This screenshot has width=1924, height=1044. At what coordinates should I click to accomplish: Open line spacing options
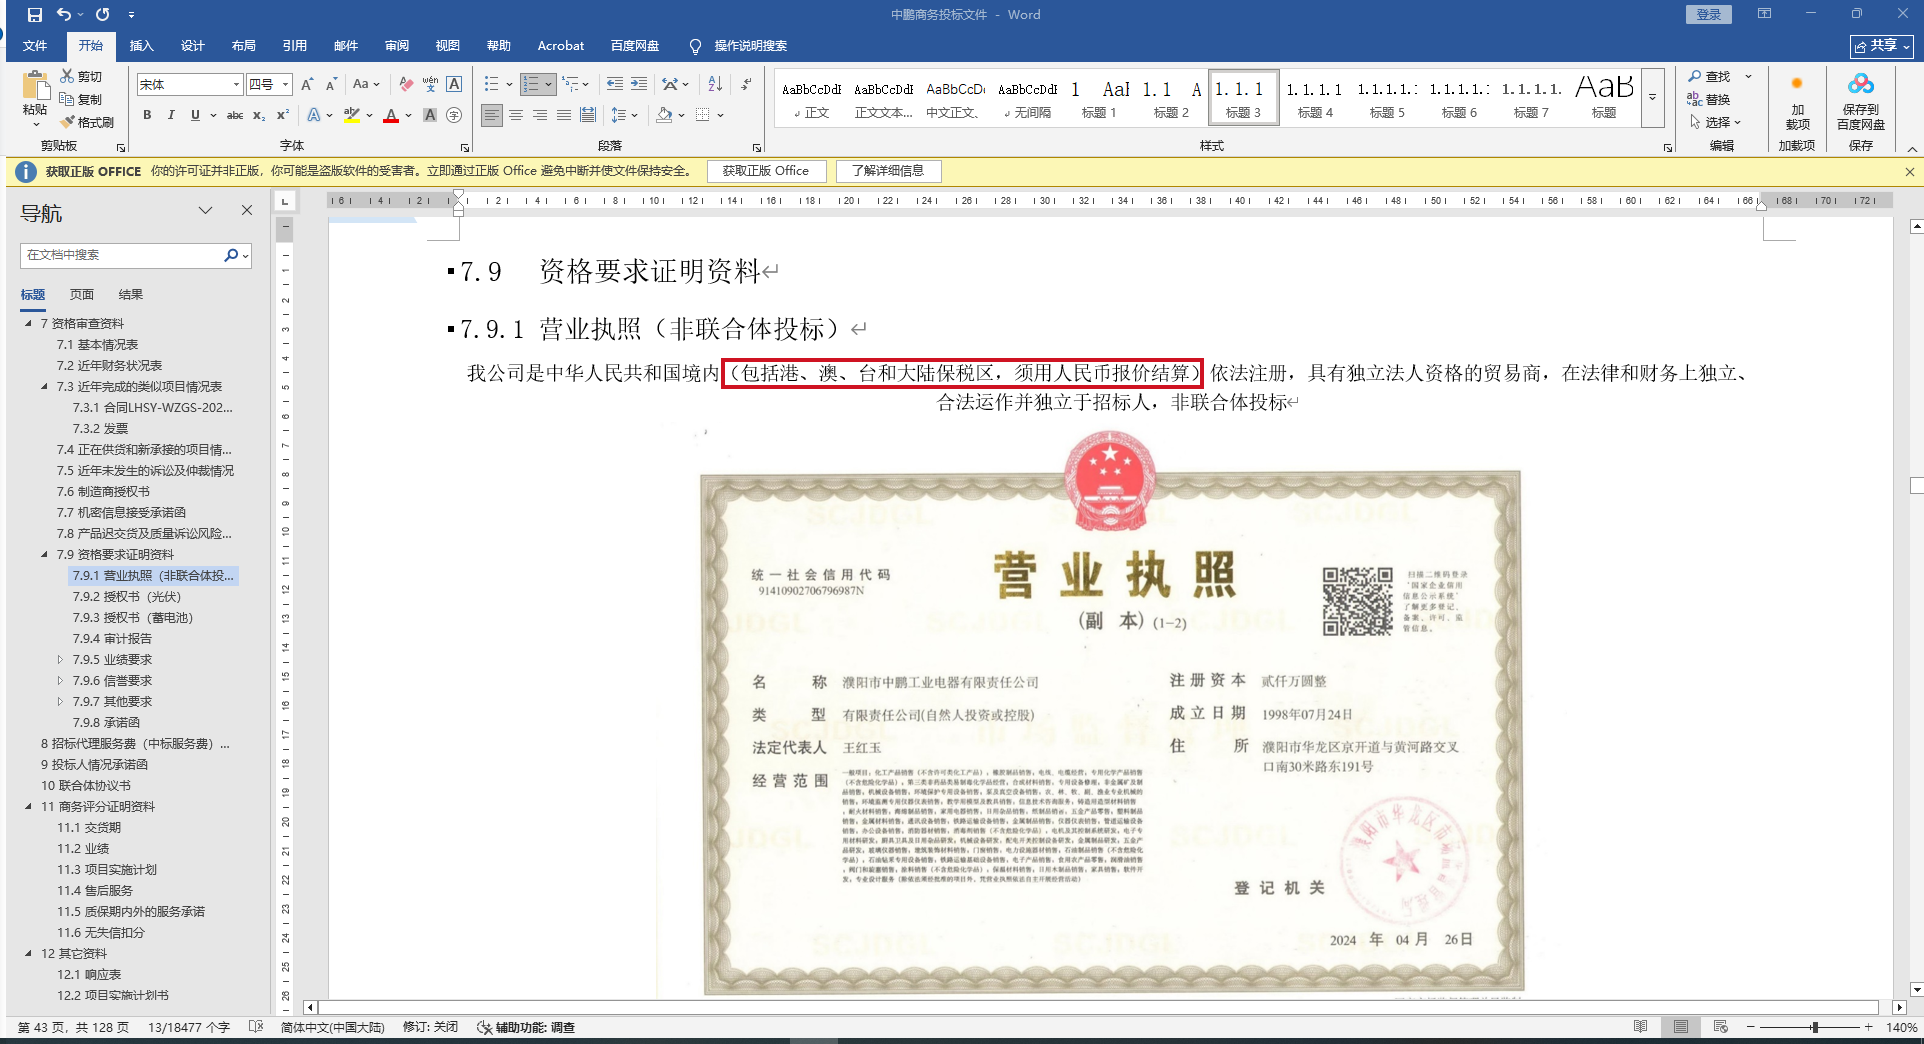619,115
